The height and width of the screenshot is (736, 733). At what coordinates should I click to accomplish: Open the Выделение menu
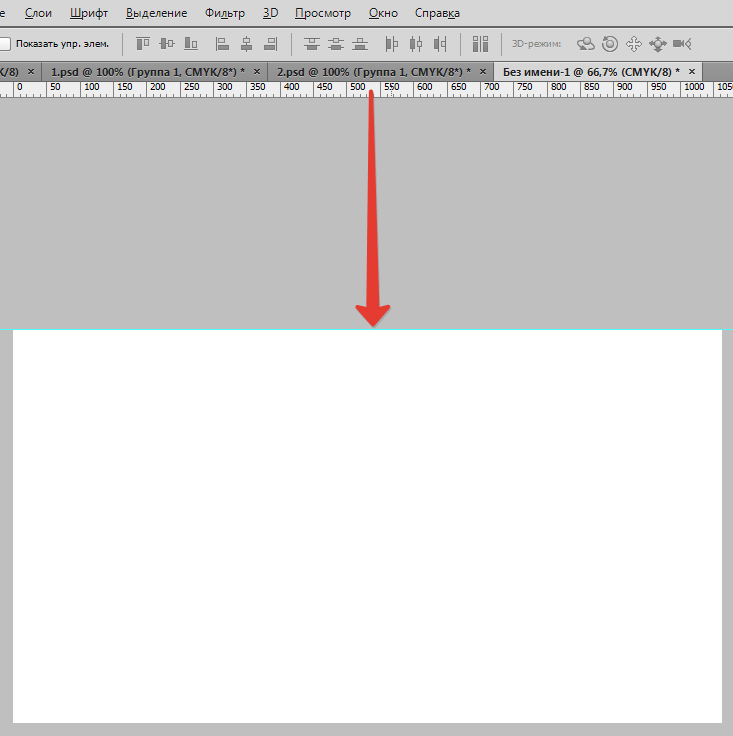click(156, 13)
